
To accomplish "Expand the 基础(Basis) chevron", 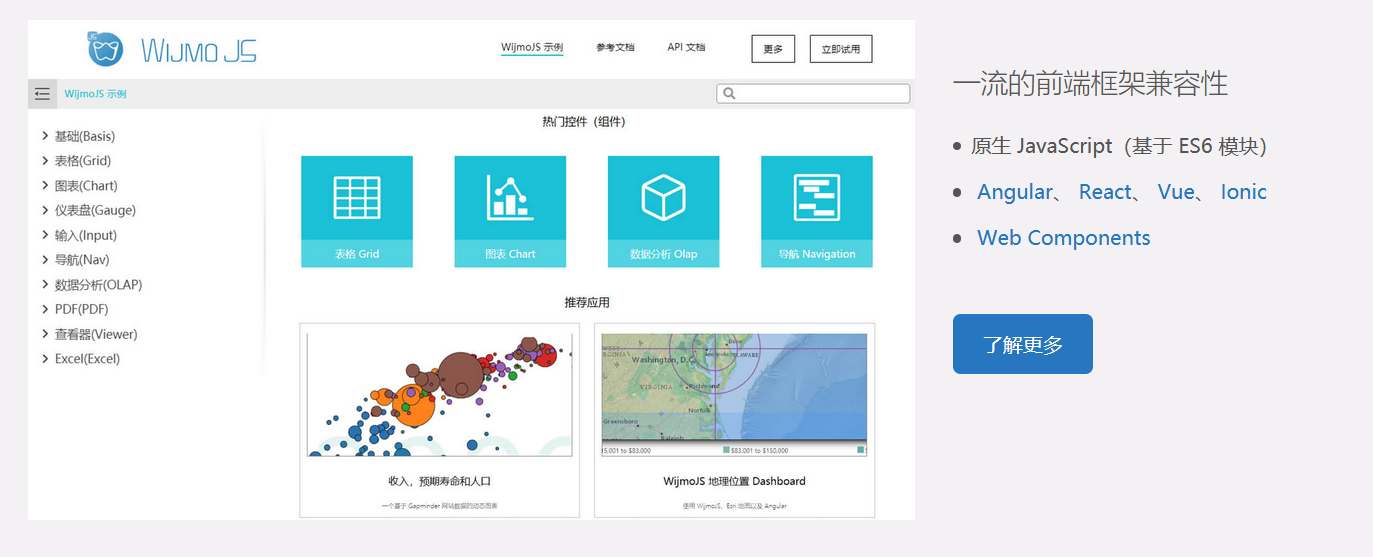I will [x=46, y=136].
